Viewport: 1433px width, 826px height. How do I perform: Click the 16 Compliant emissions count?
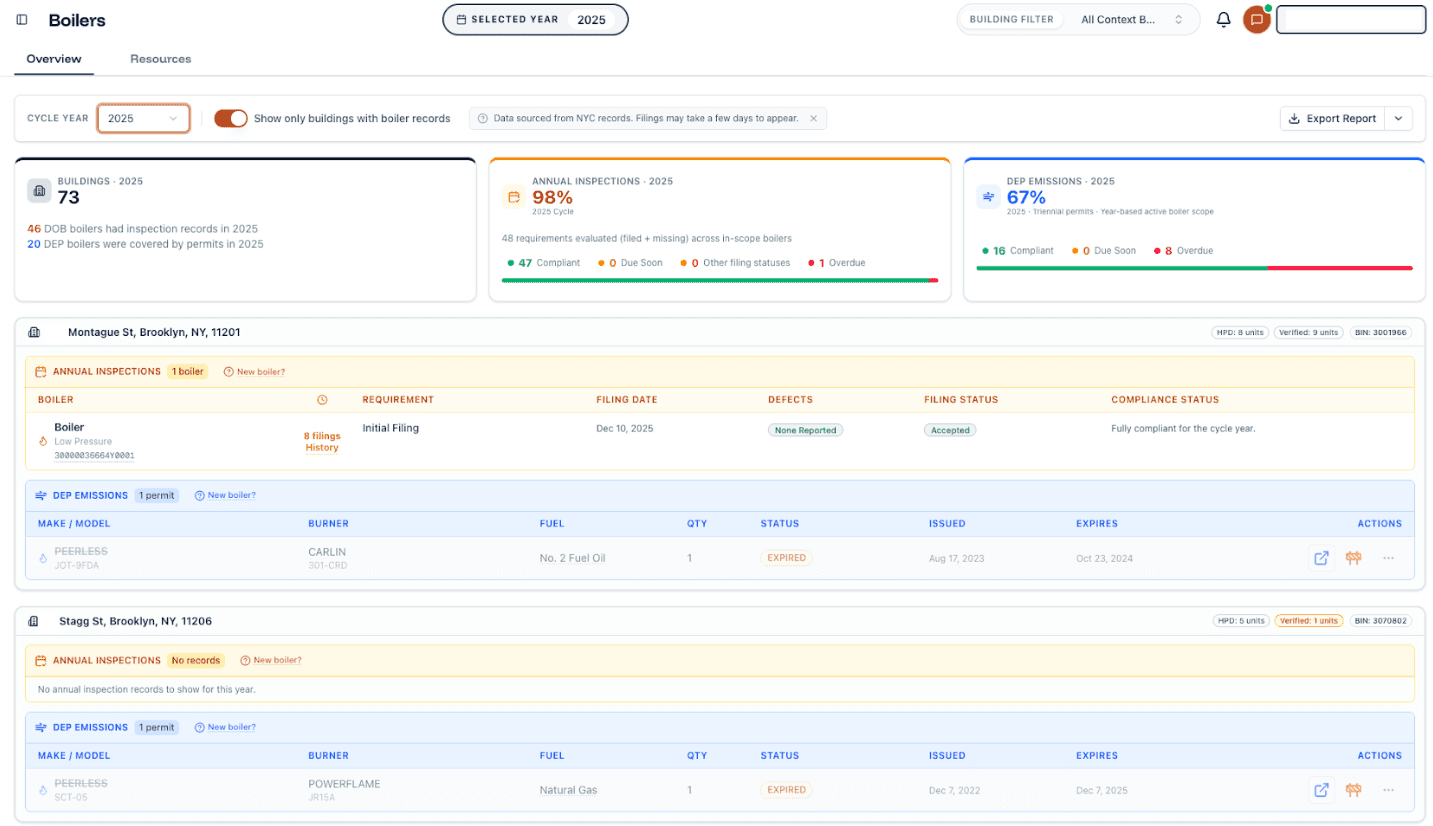[1017, 251]
